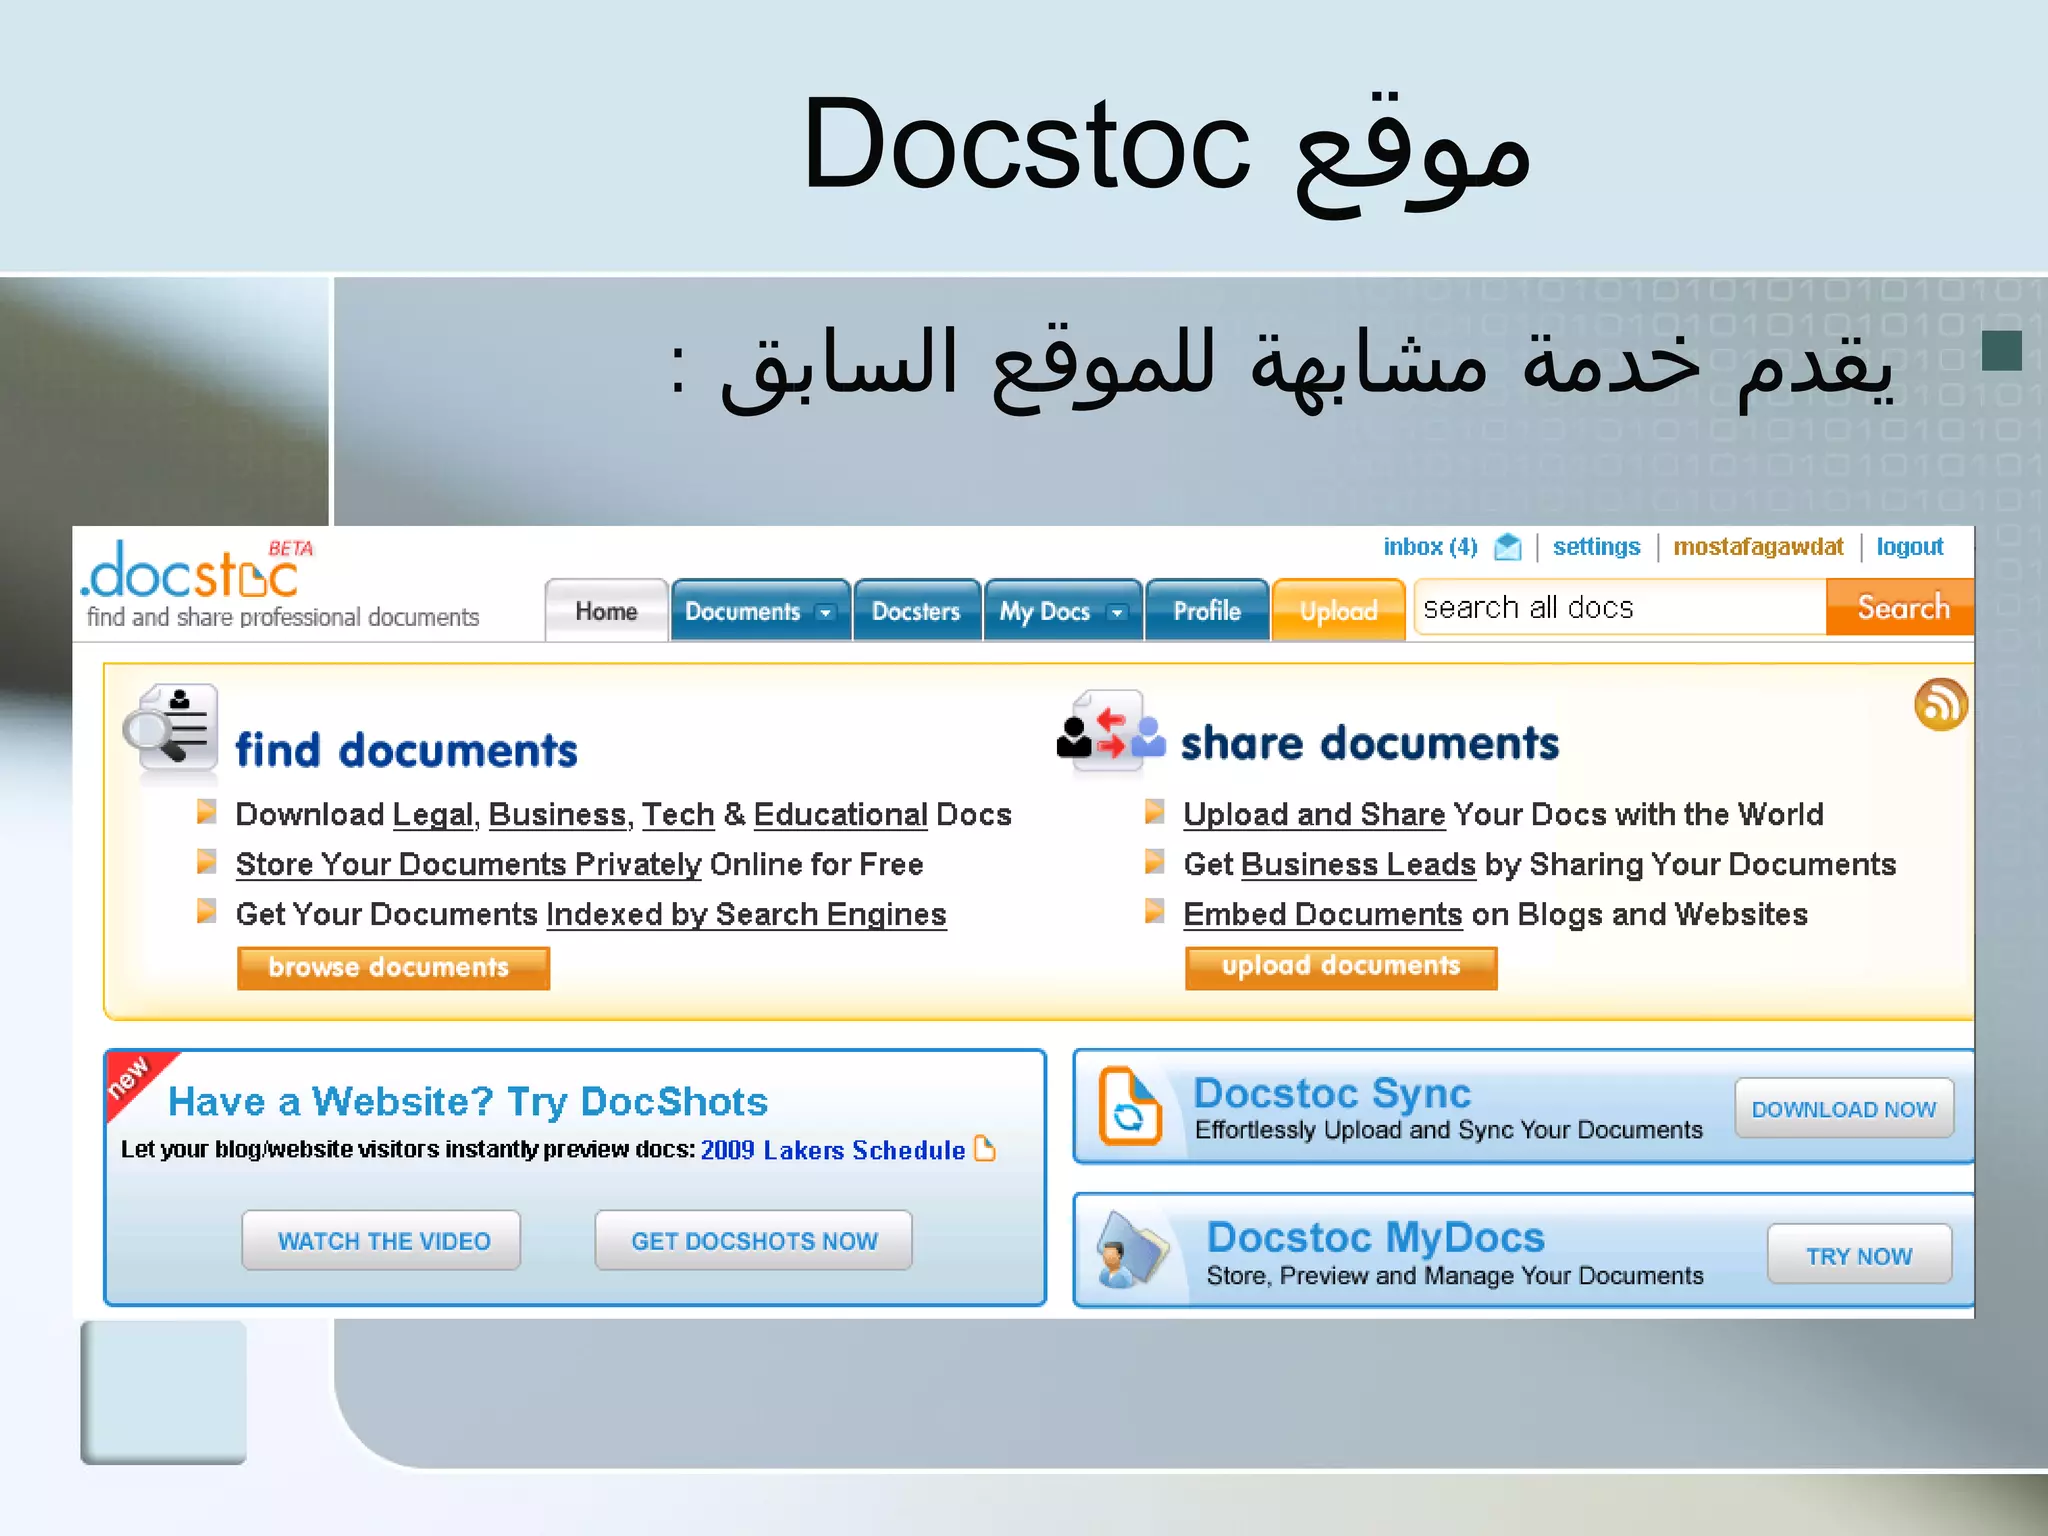The image size is (2048, 1536).
Task: Open Store Your Documents Privately link
Action: pyautogui.click(x=468, y=864)
